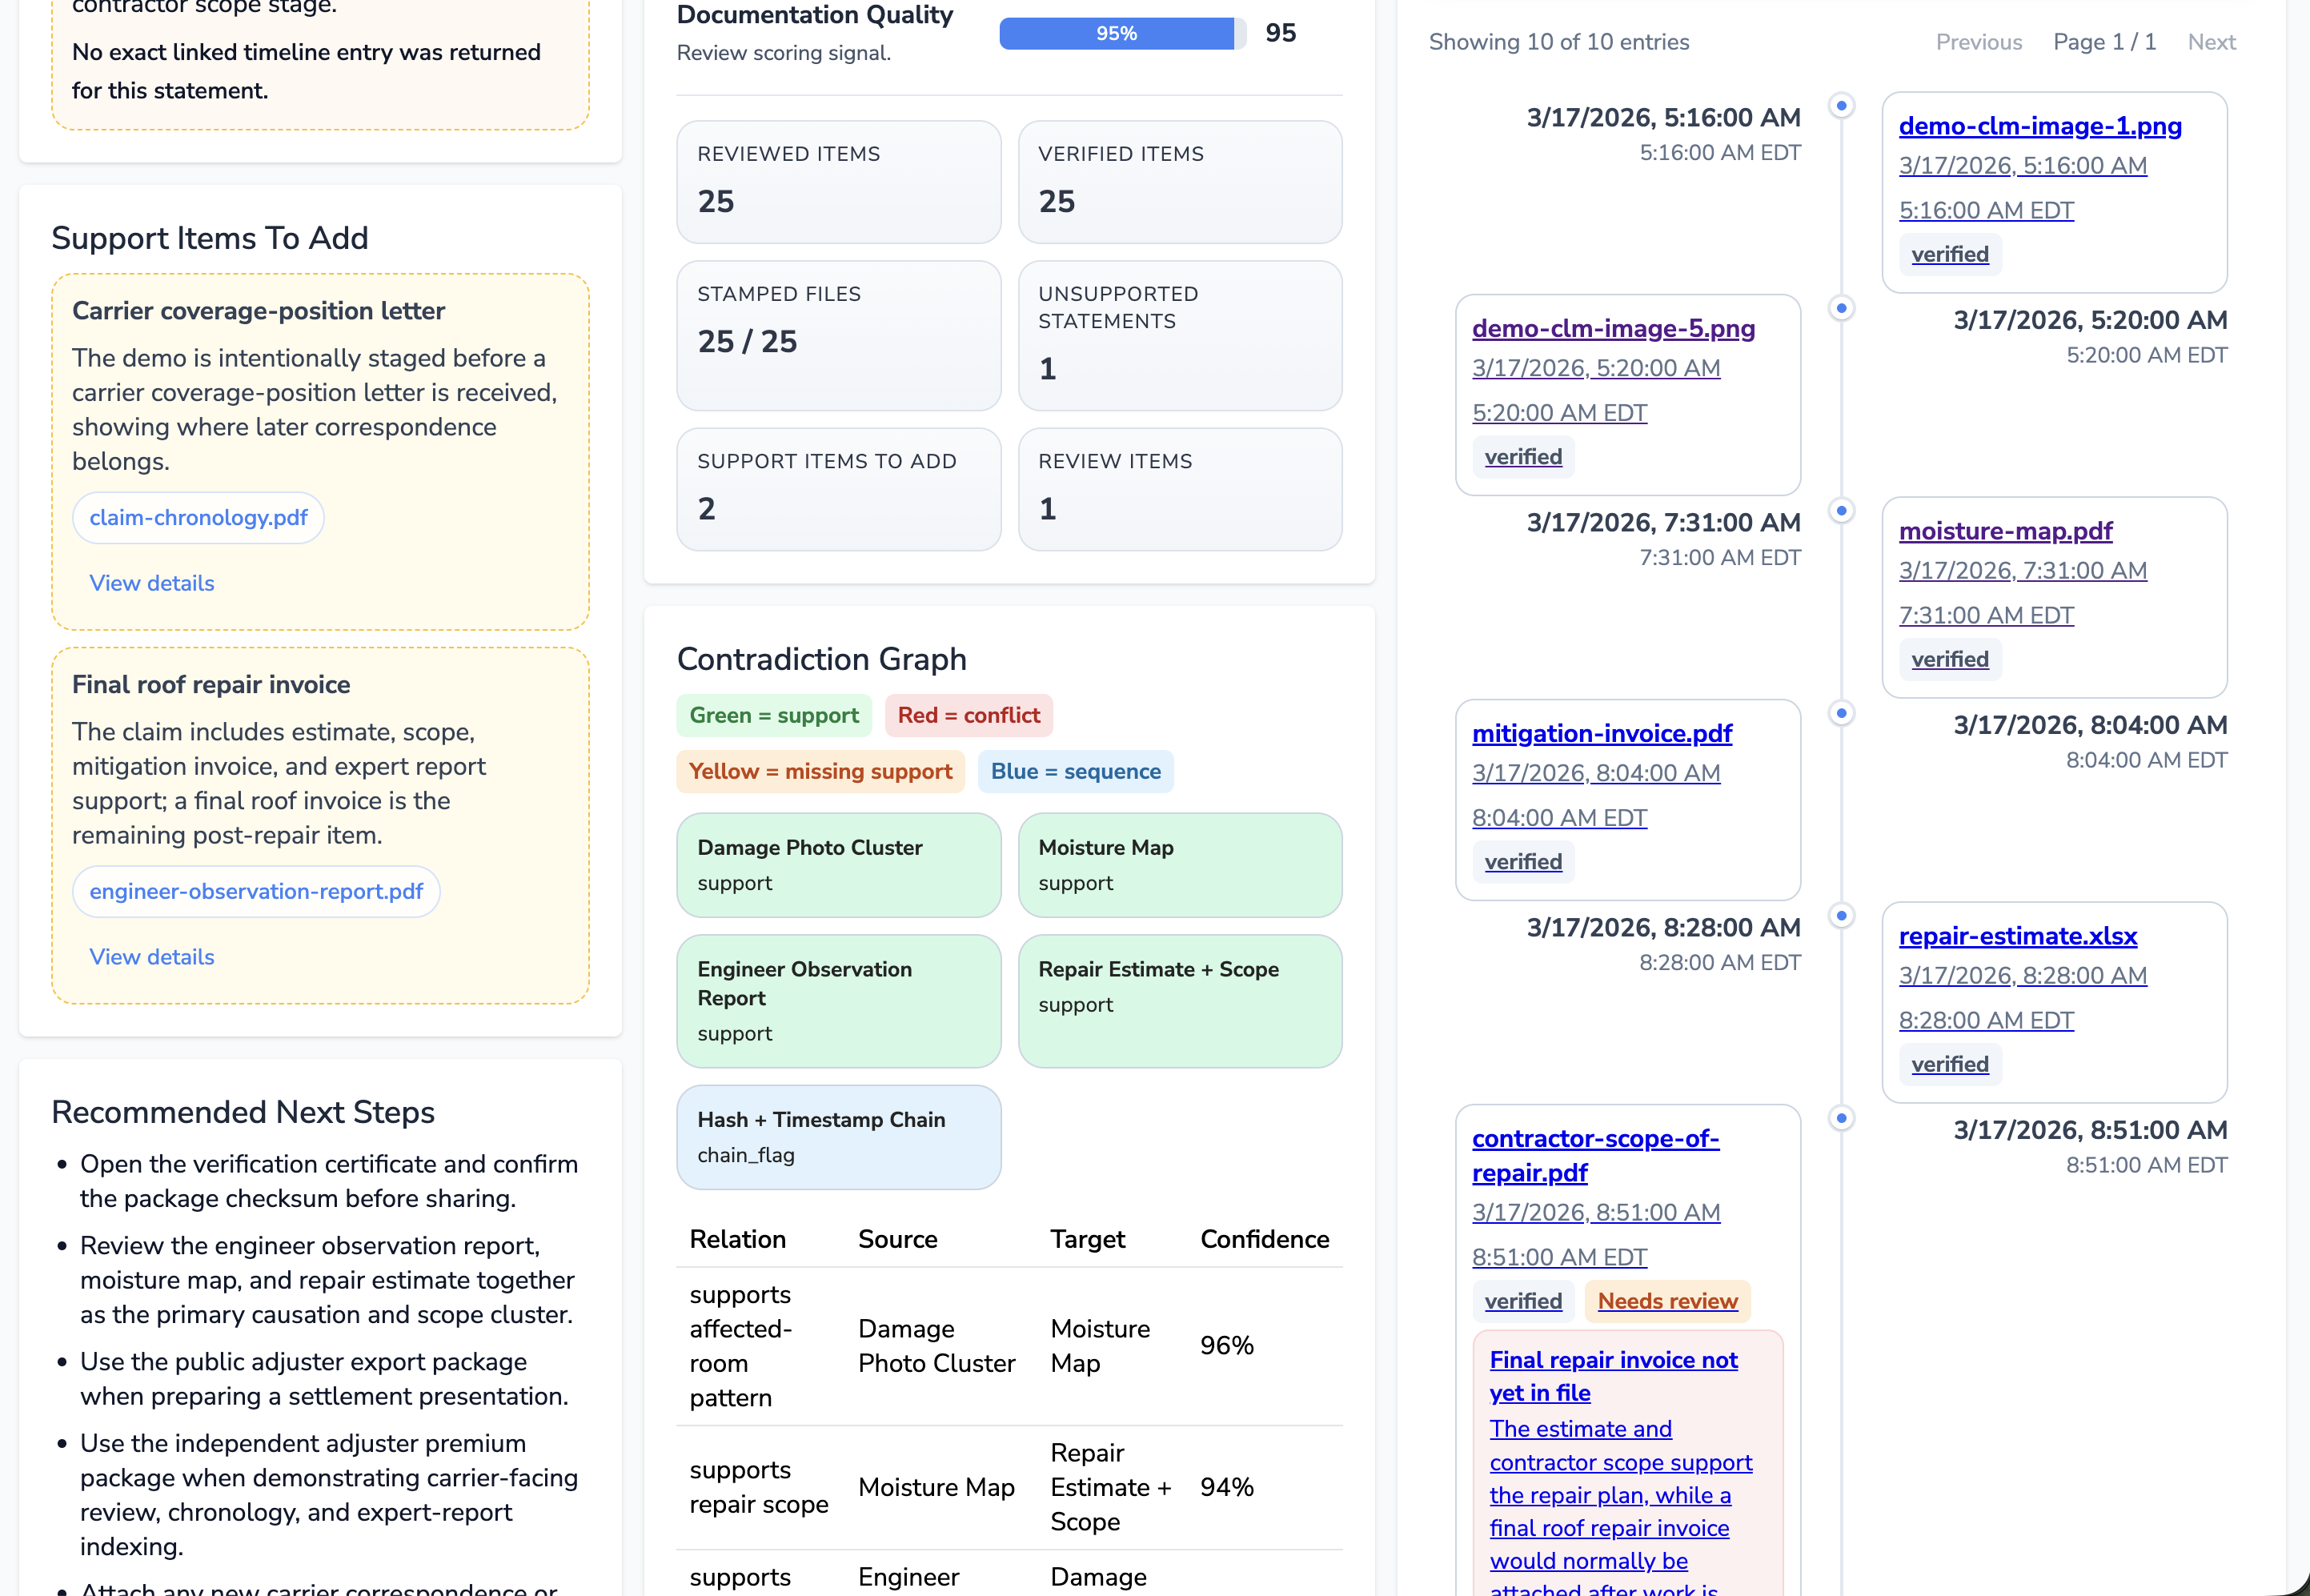This screenshot has height=1596, width=2310.
Task: Click the 'Page 1 / 1' indicator
Action: (2104, 42)
